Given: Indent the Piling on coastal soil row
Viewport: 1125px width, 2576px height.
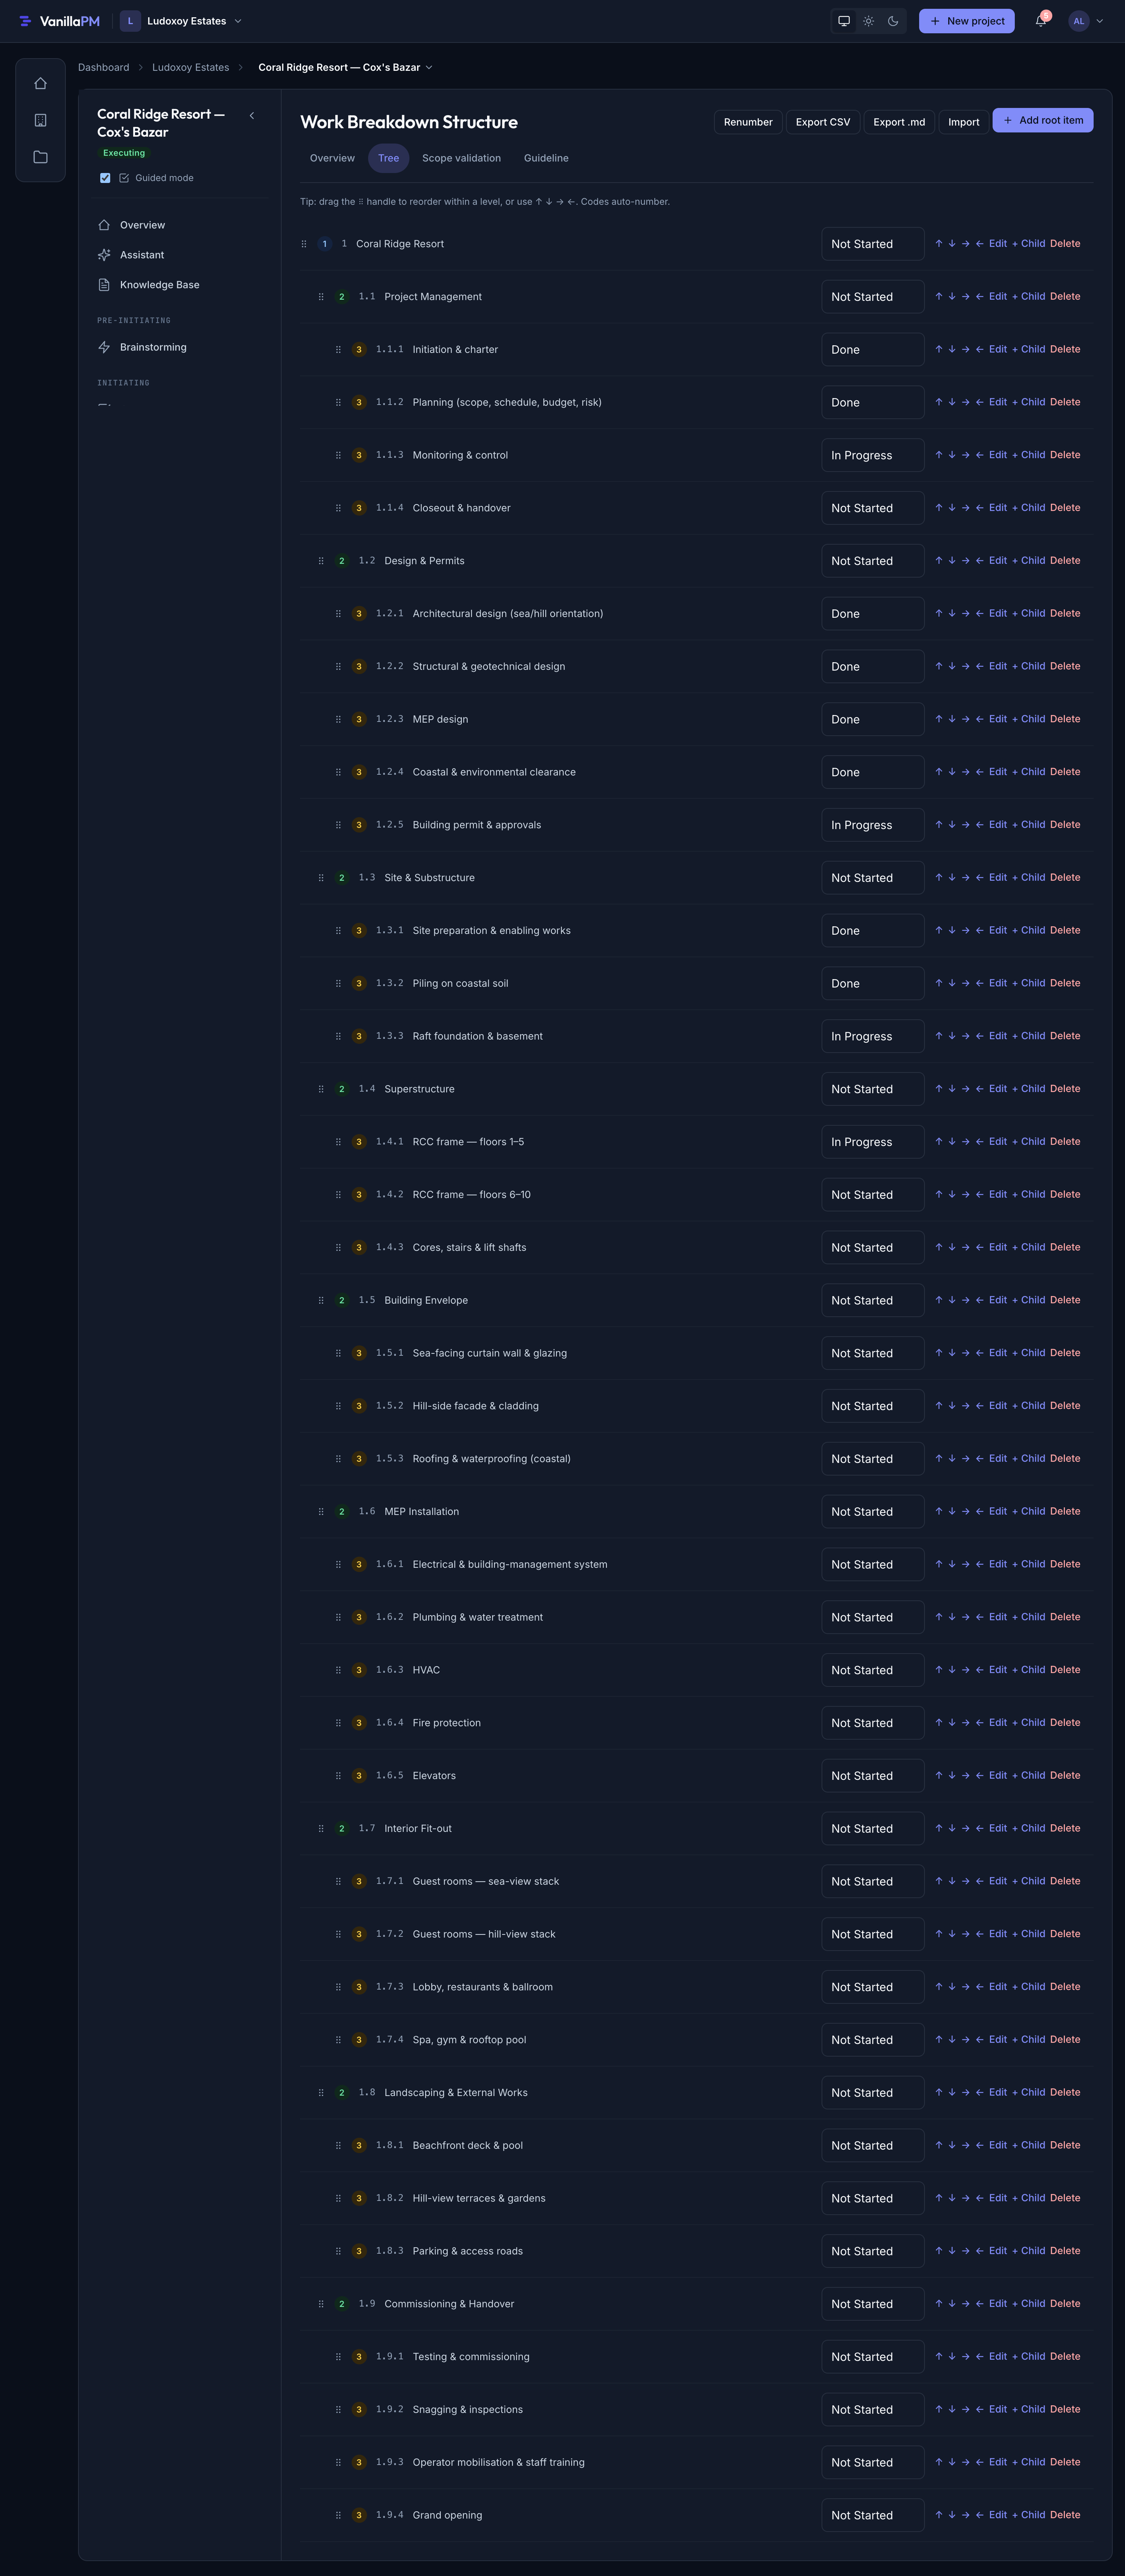Looking at the screenshot, I should click(966, 983).
